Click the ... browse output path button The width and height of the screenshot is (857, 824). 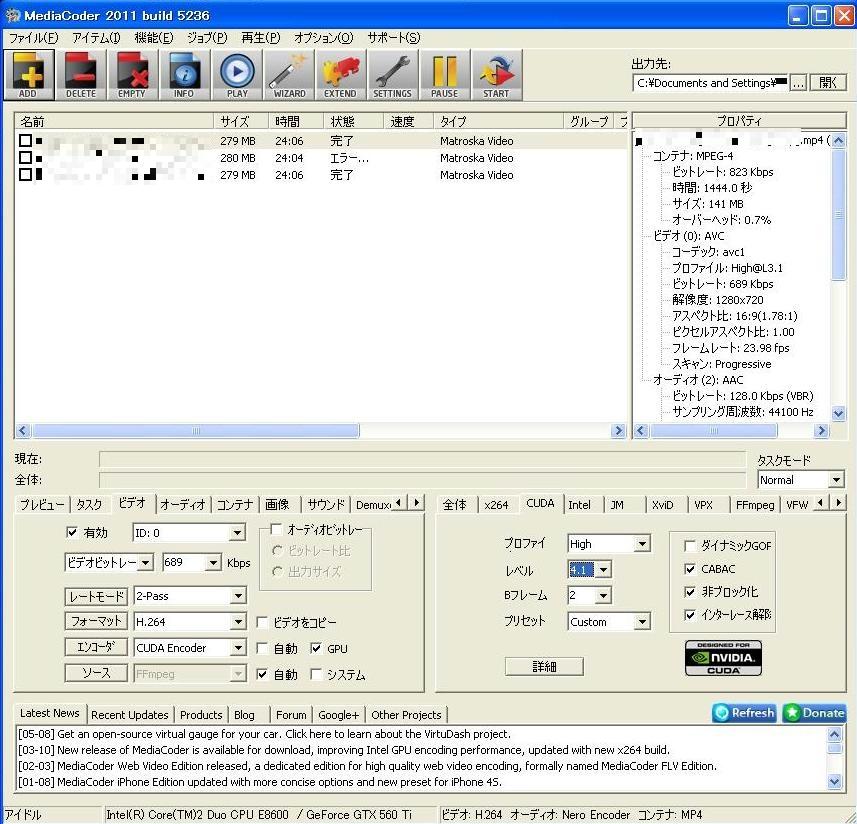(x=799, y=83)
